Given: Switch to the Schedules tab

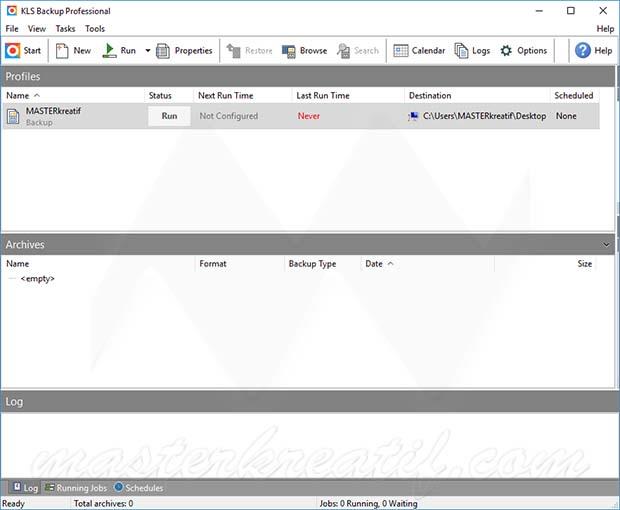Looking at the screenshot, I should 138,488.
